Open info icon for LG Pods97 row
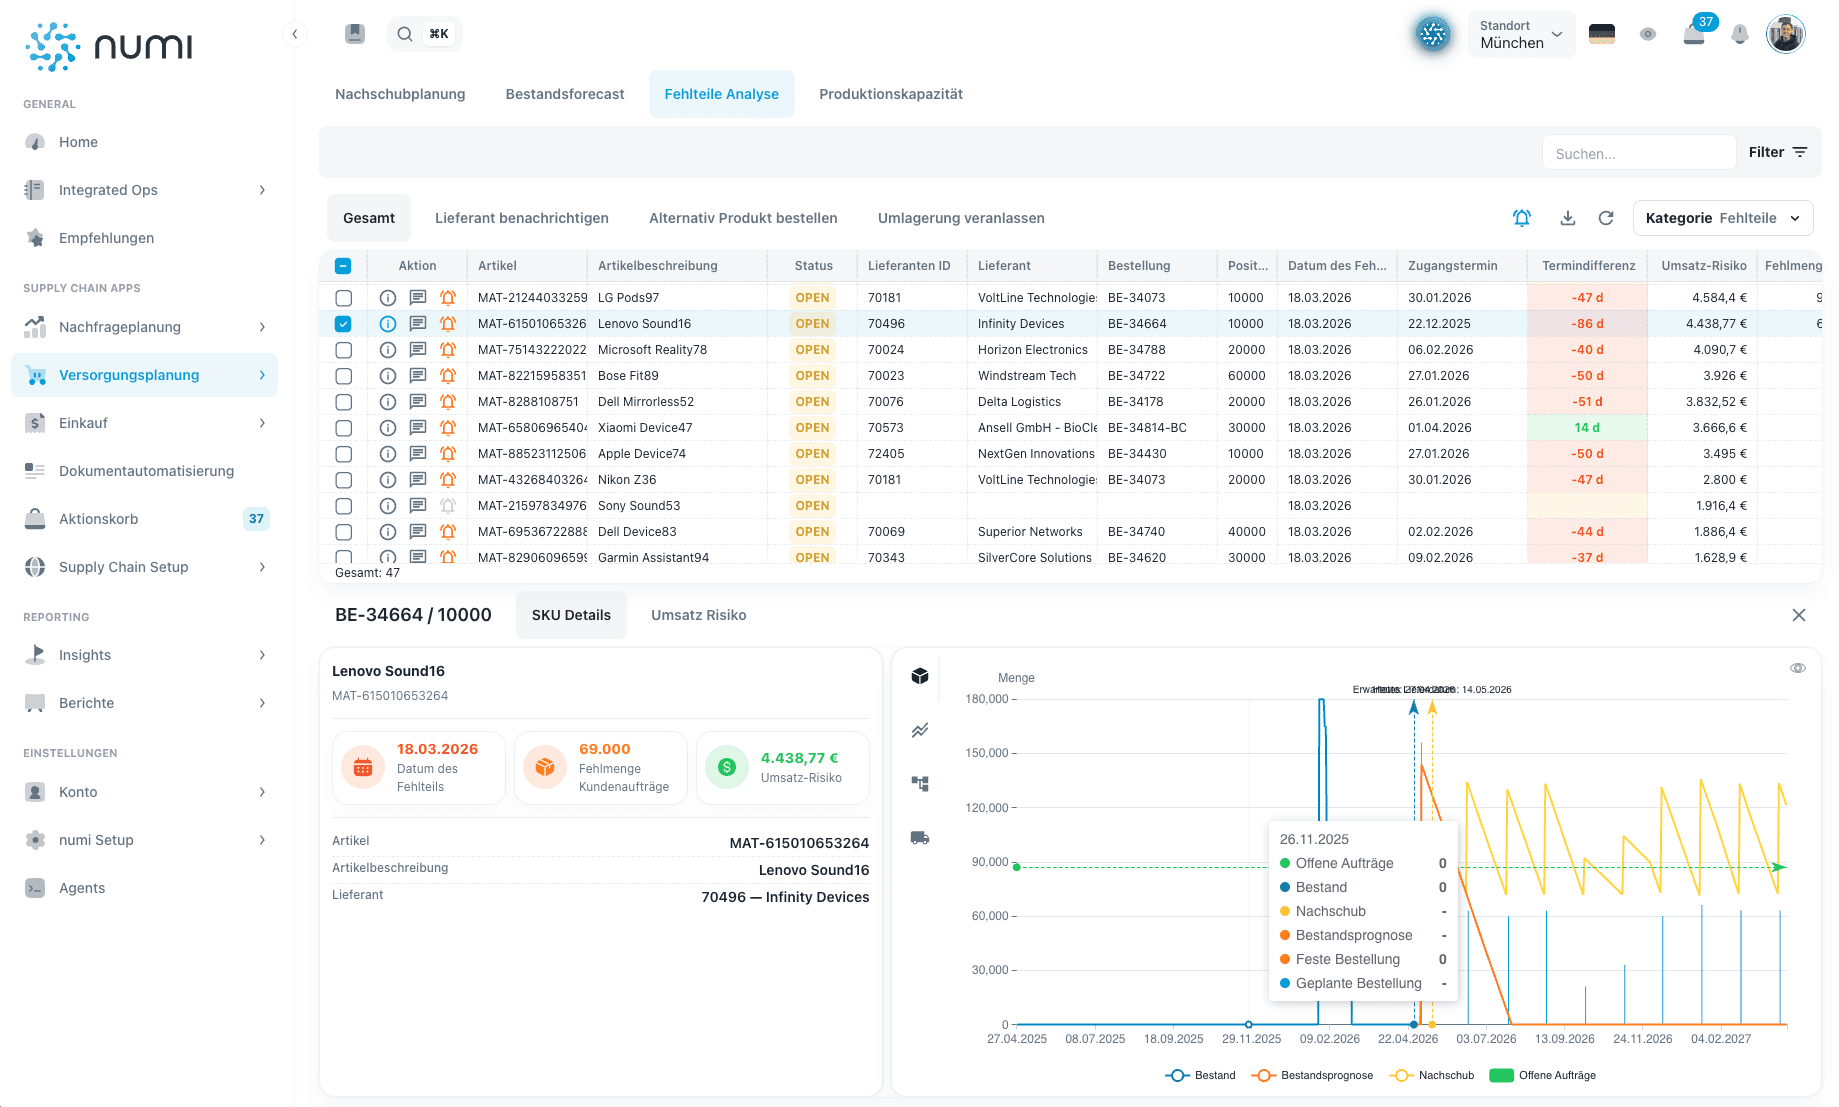Viewport: 1839px width, 1107px height. pos(388,298)
